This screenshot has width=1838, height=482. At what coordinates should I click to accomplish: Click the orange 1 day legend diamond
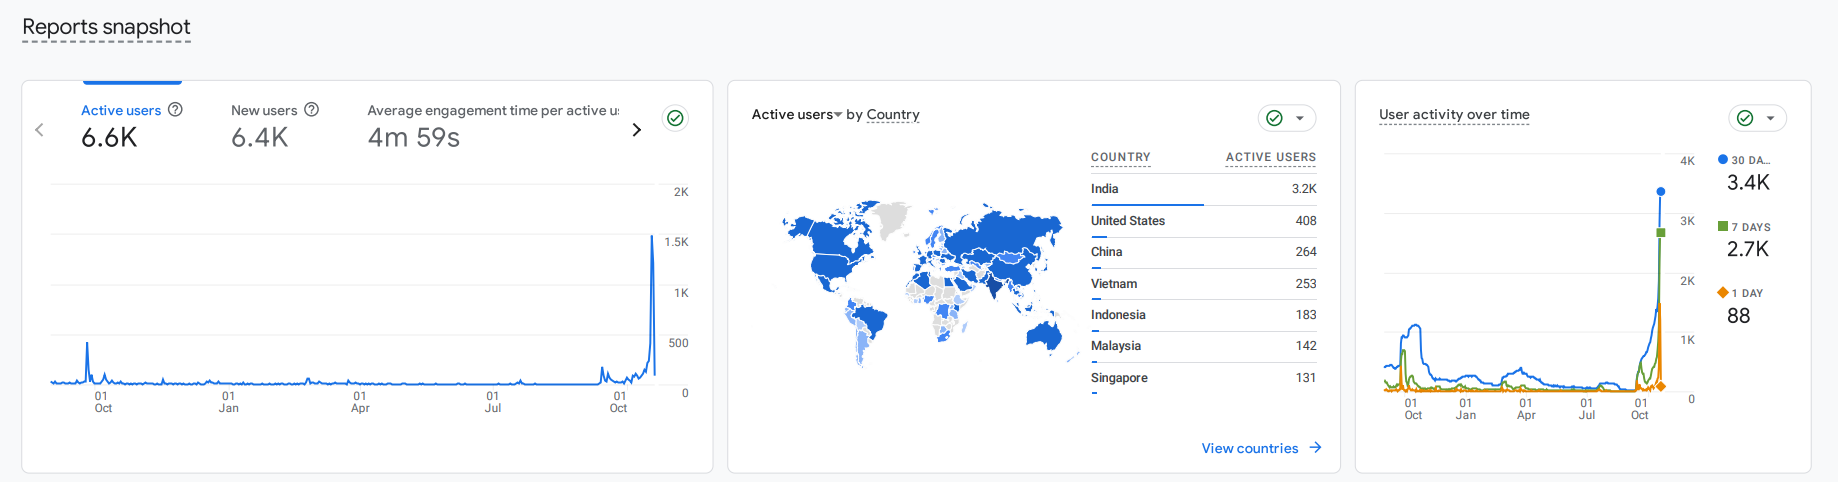point(1723,293)
